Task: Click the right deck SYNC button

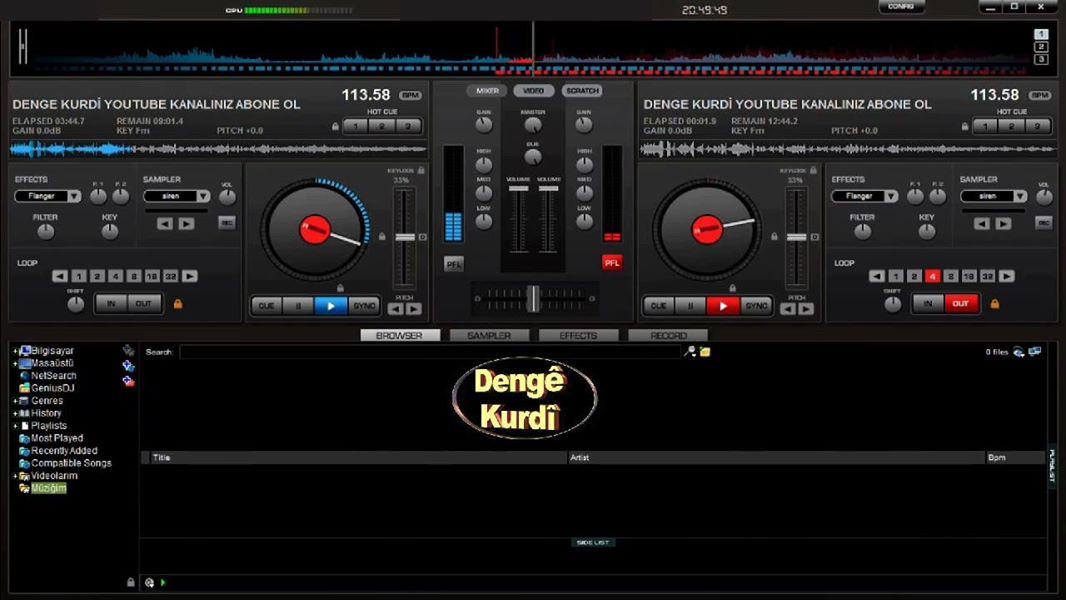Action: pos(756,306)
